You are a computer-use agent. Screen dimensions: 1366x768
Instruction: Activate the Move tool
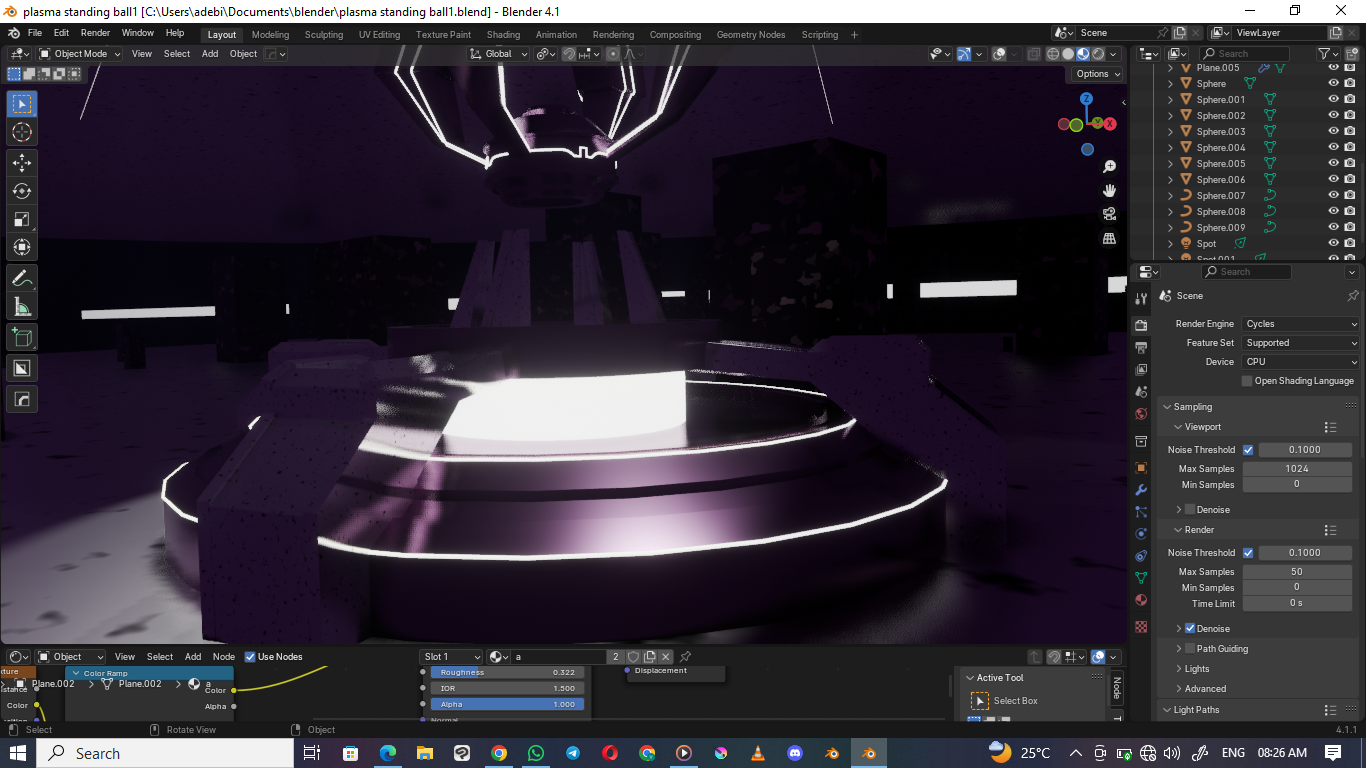(22, 162)
